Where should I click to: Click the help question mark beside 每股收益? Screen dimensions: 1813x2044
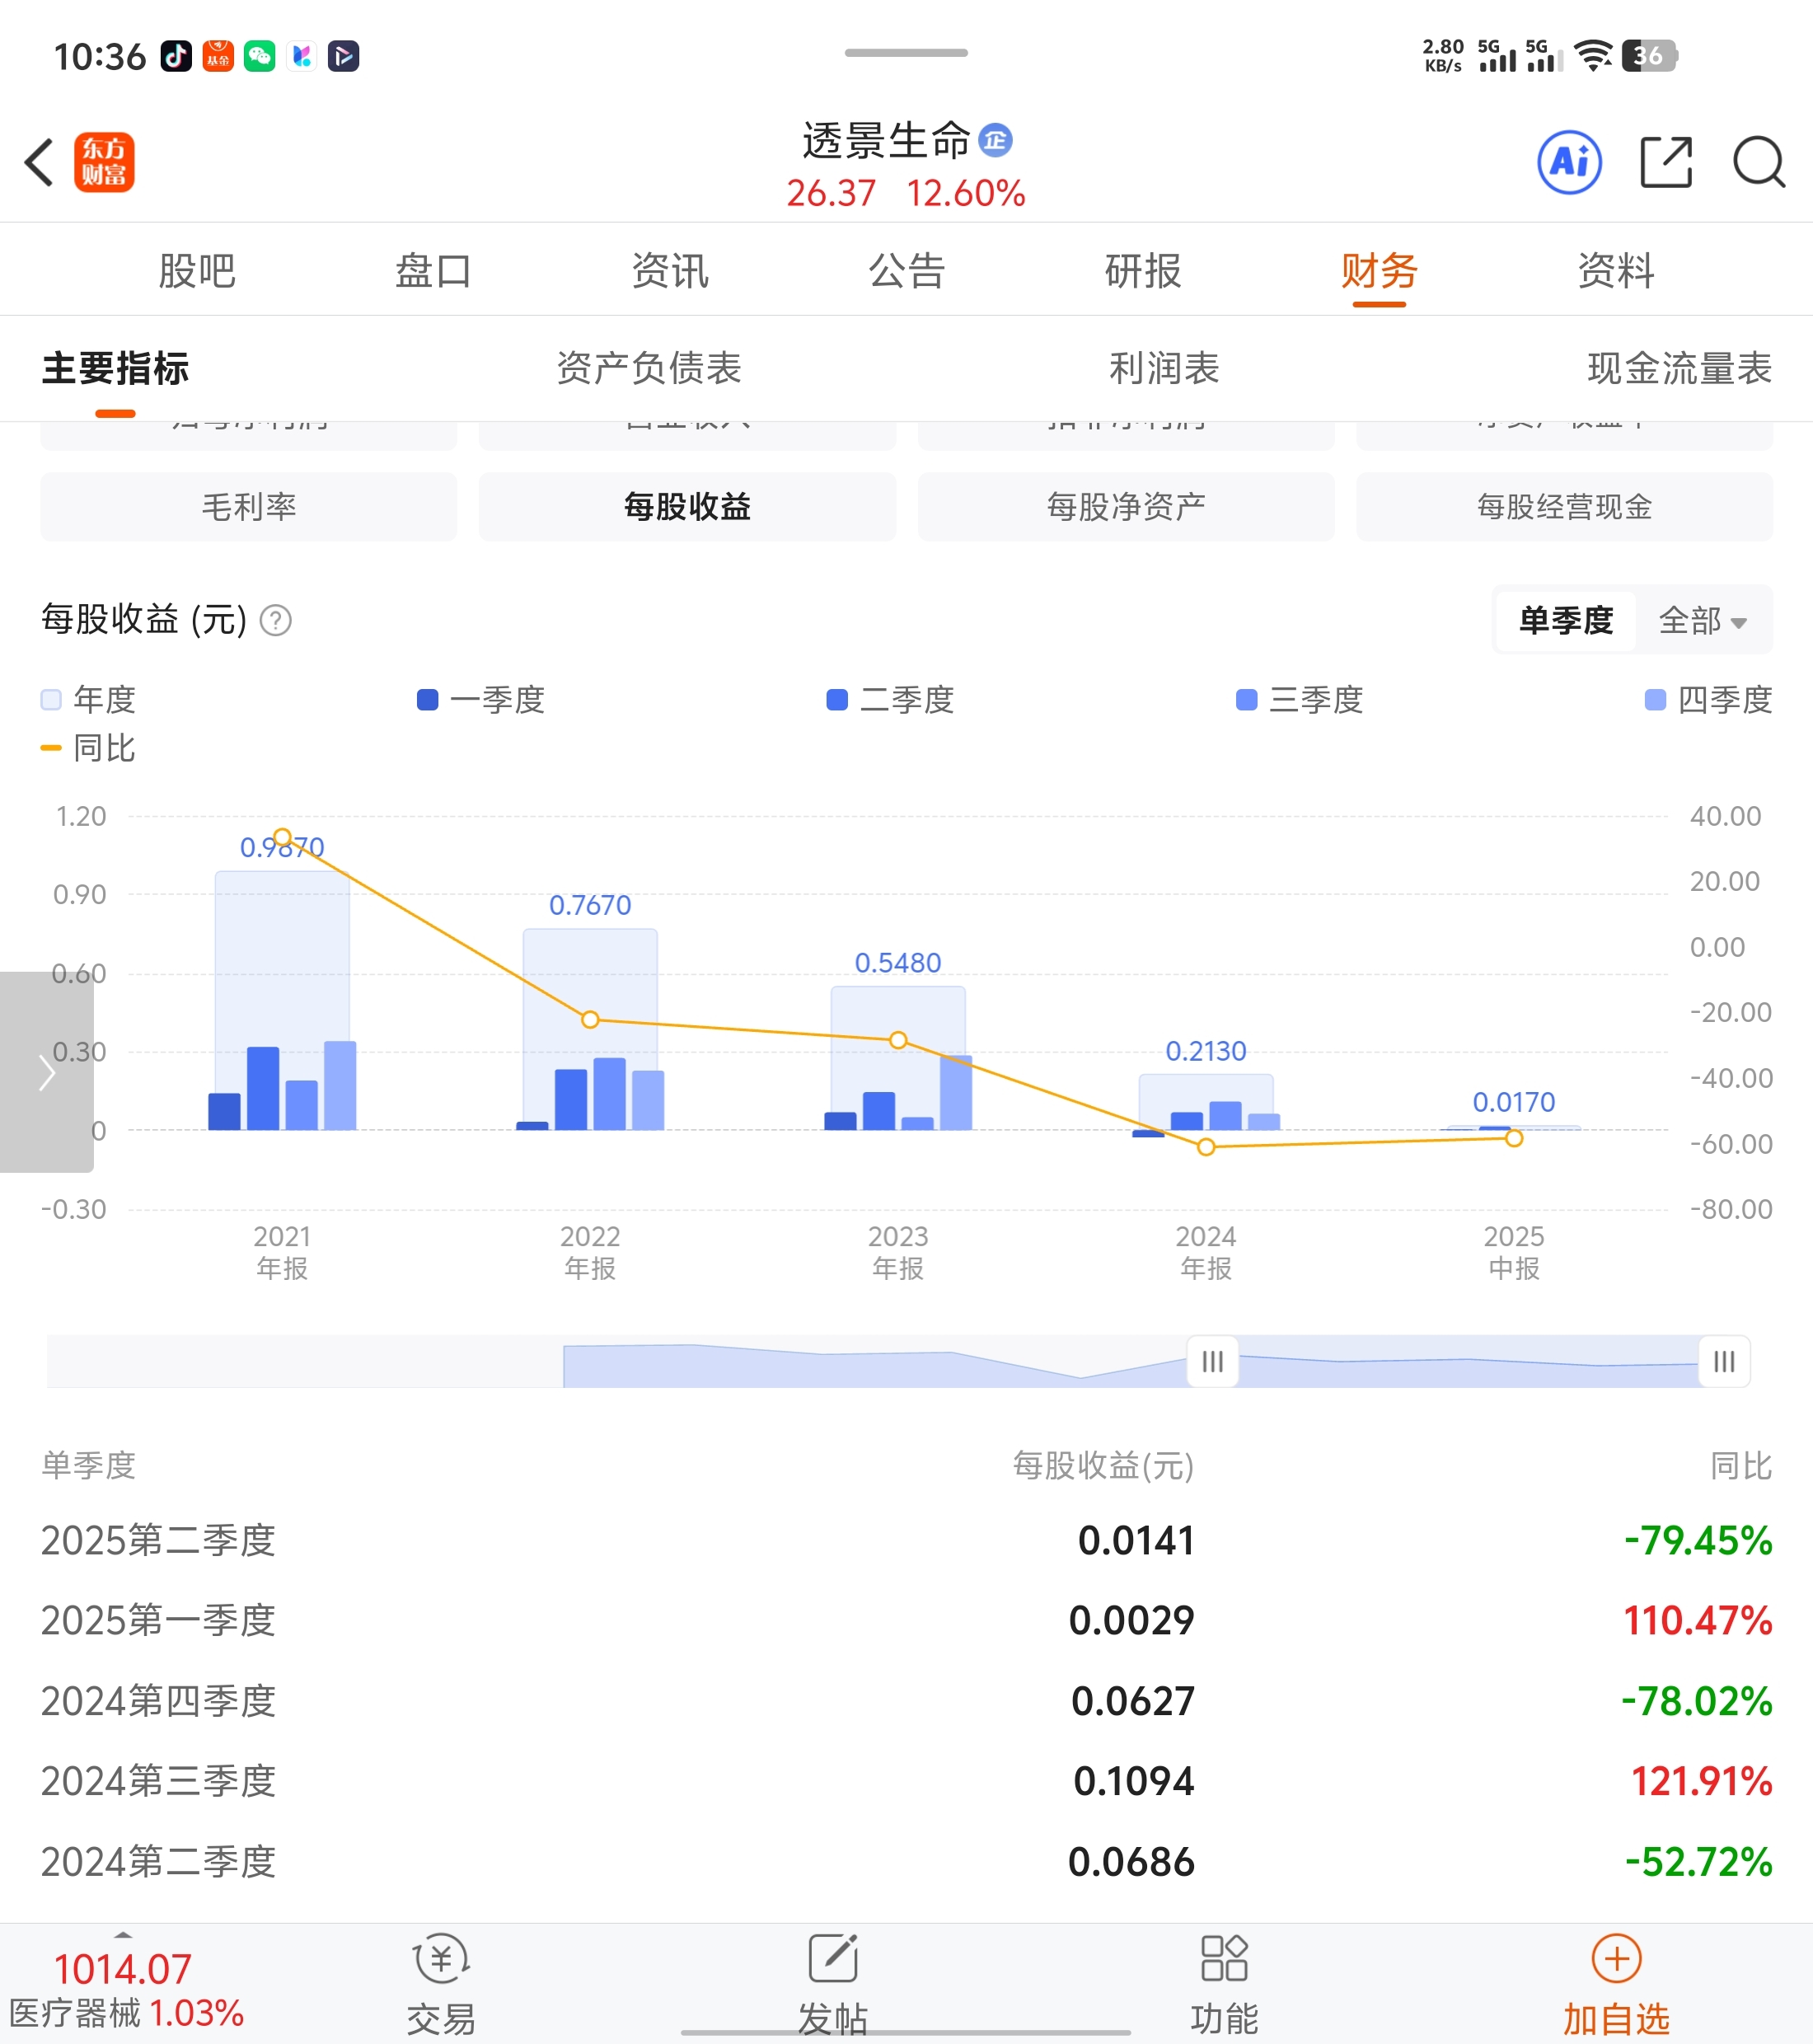[x=276, y=621]
